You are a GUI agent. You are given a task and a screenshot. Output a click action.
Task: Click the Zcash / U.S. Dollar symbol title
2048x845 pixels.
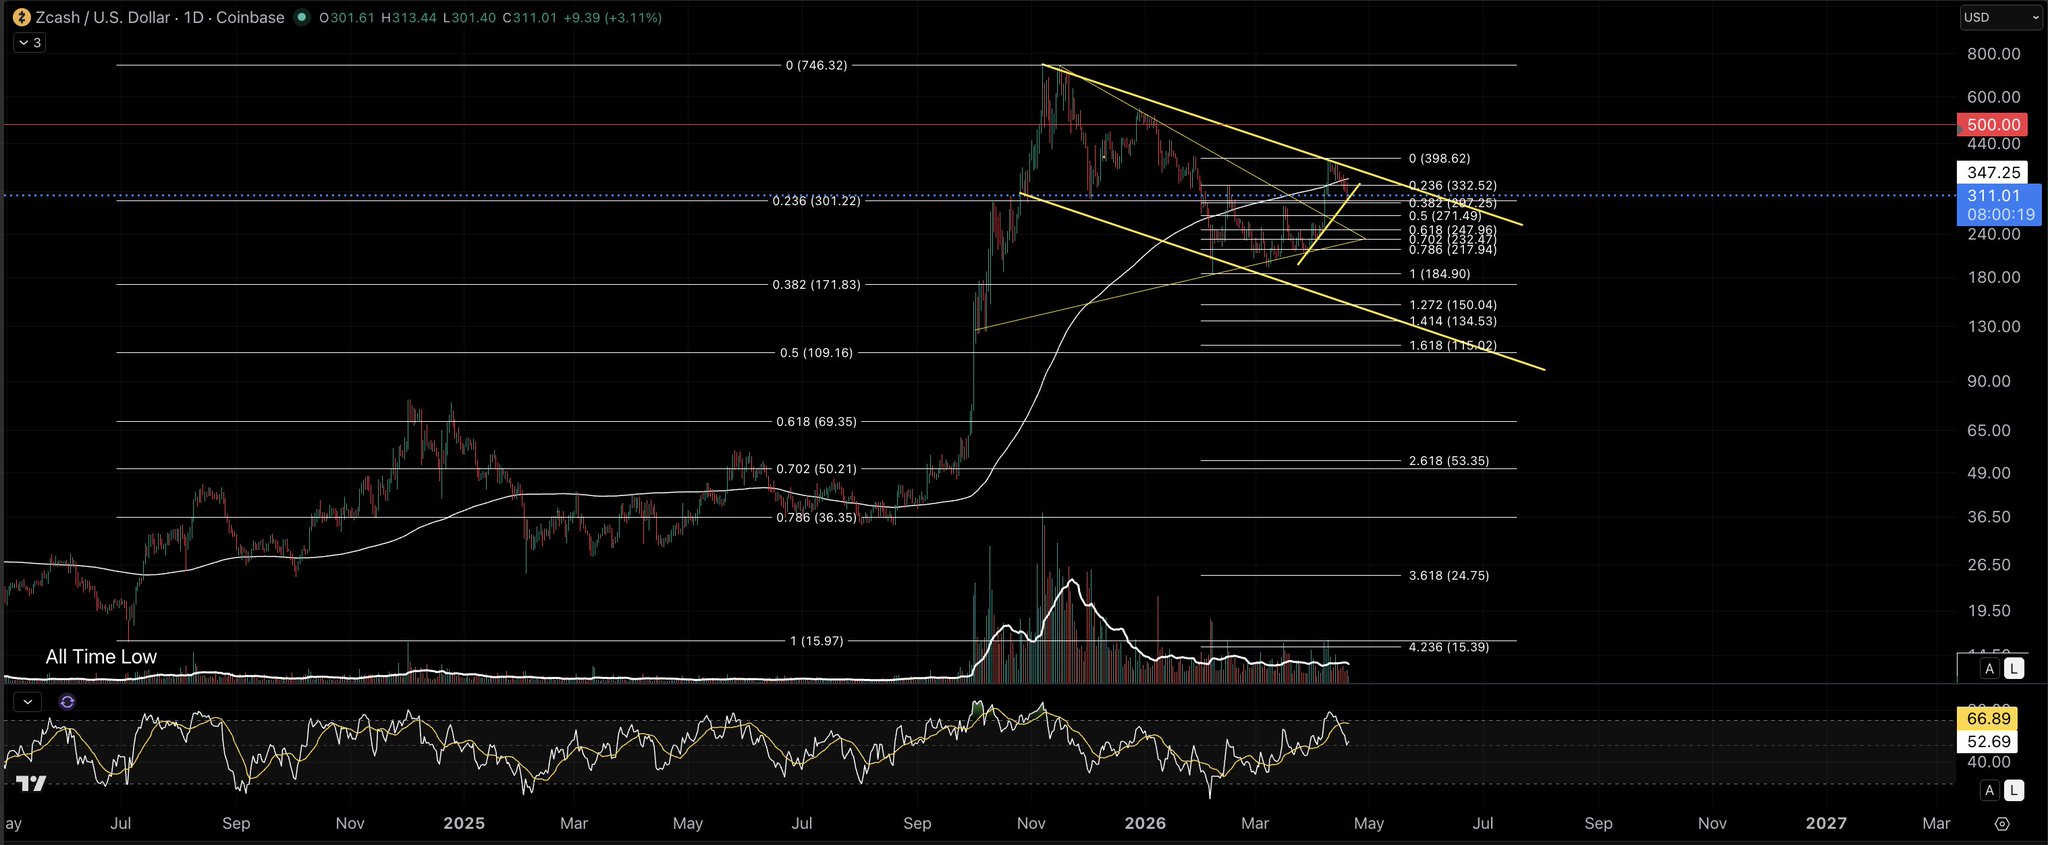point(103,17)
